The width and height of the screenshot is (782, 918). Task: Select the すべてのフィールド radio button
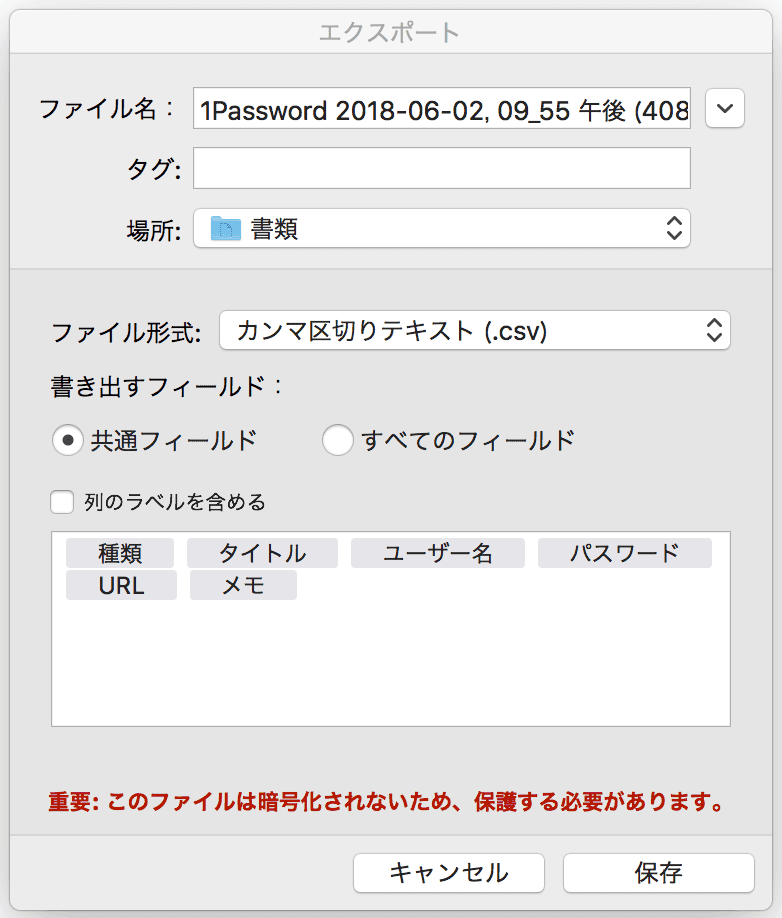pos(338,440)
